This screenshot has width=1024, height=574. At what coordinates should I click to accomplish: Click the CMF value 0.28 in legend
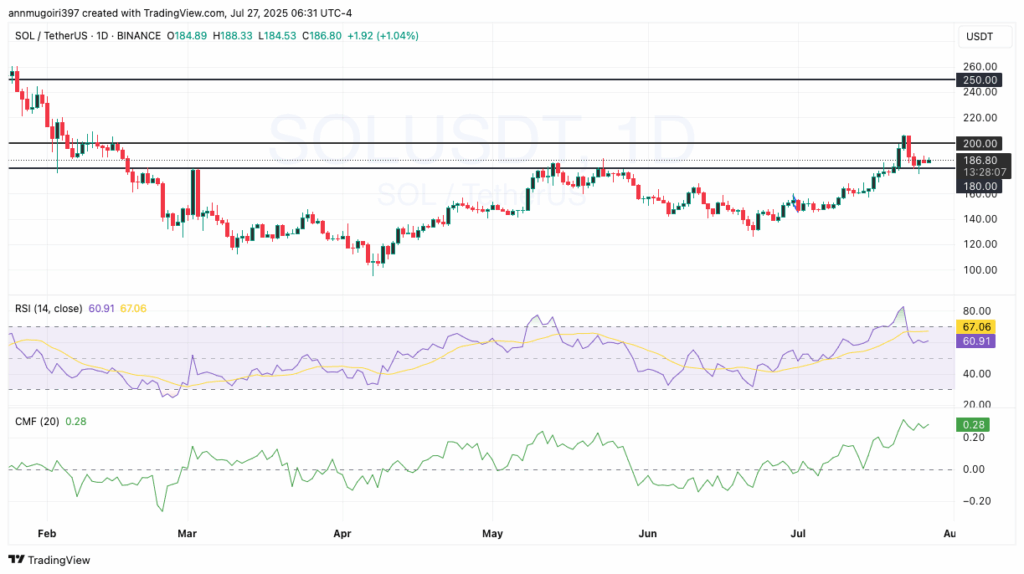point(76,421)
